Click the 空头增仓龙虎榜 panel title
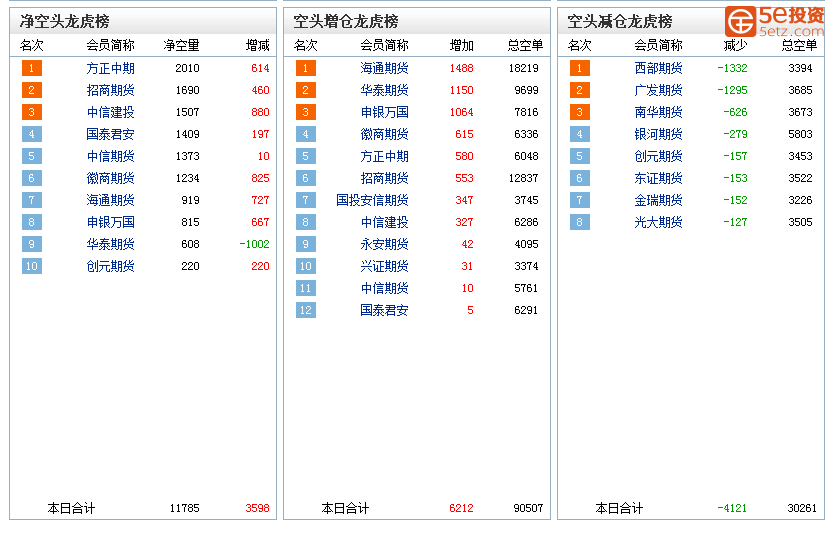832x540 pixels. (x=346, y=21)
